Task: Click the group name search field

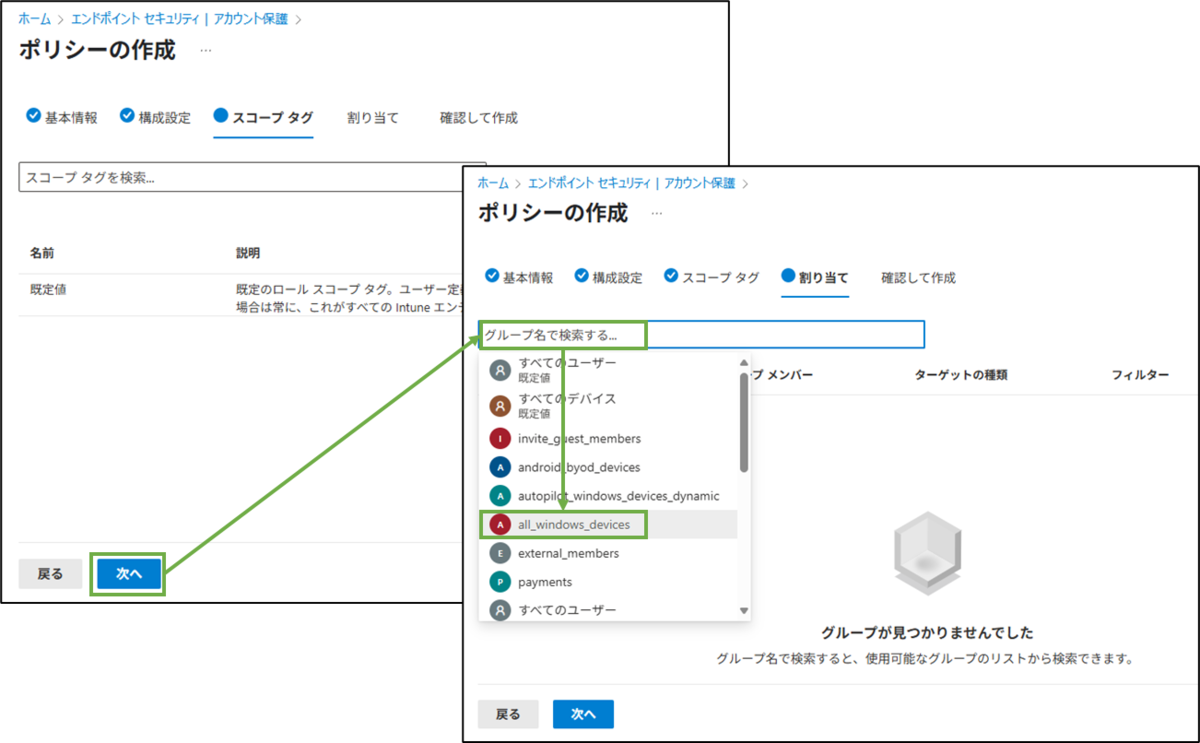Action: (702, 334)
